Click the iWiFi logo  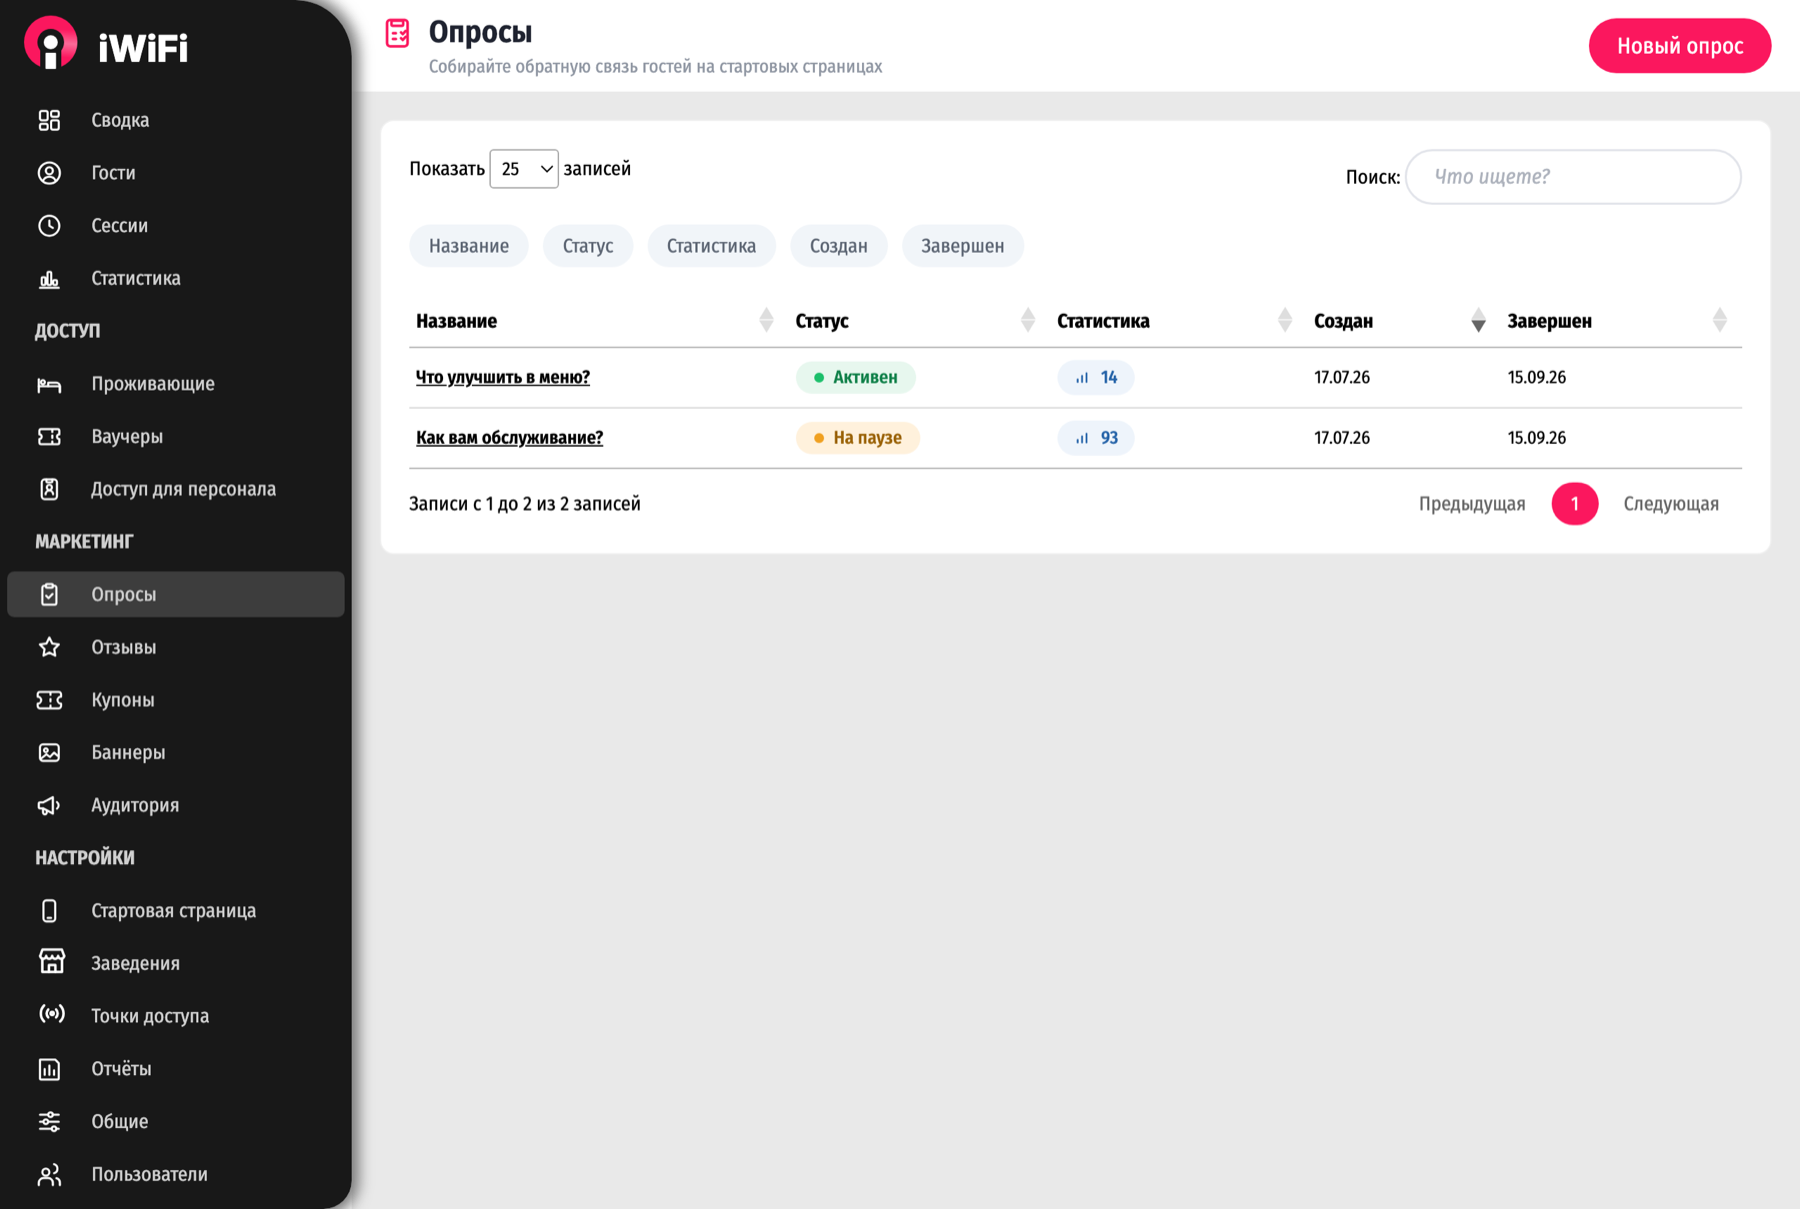106,44
